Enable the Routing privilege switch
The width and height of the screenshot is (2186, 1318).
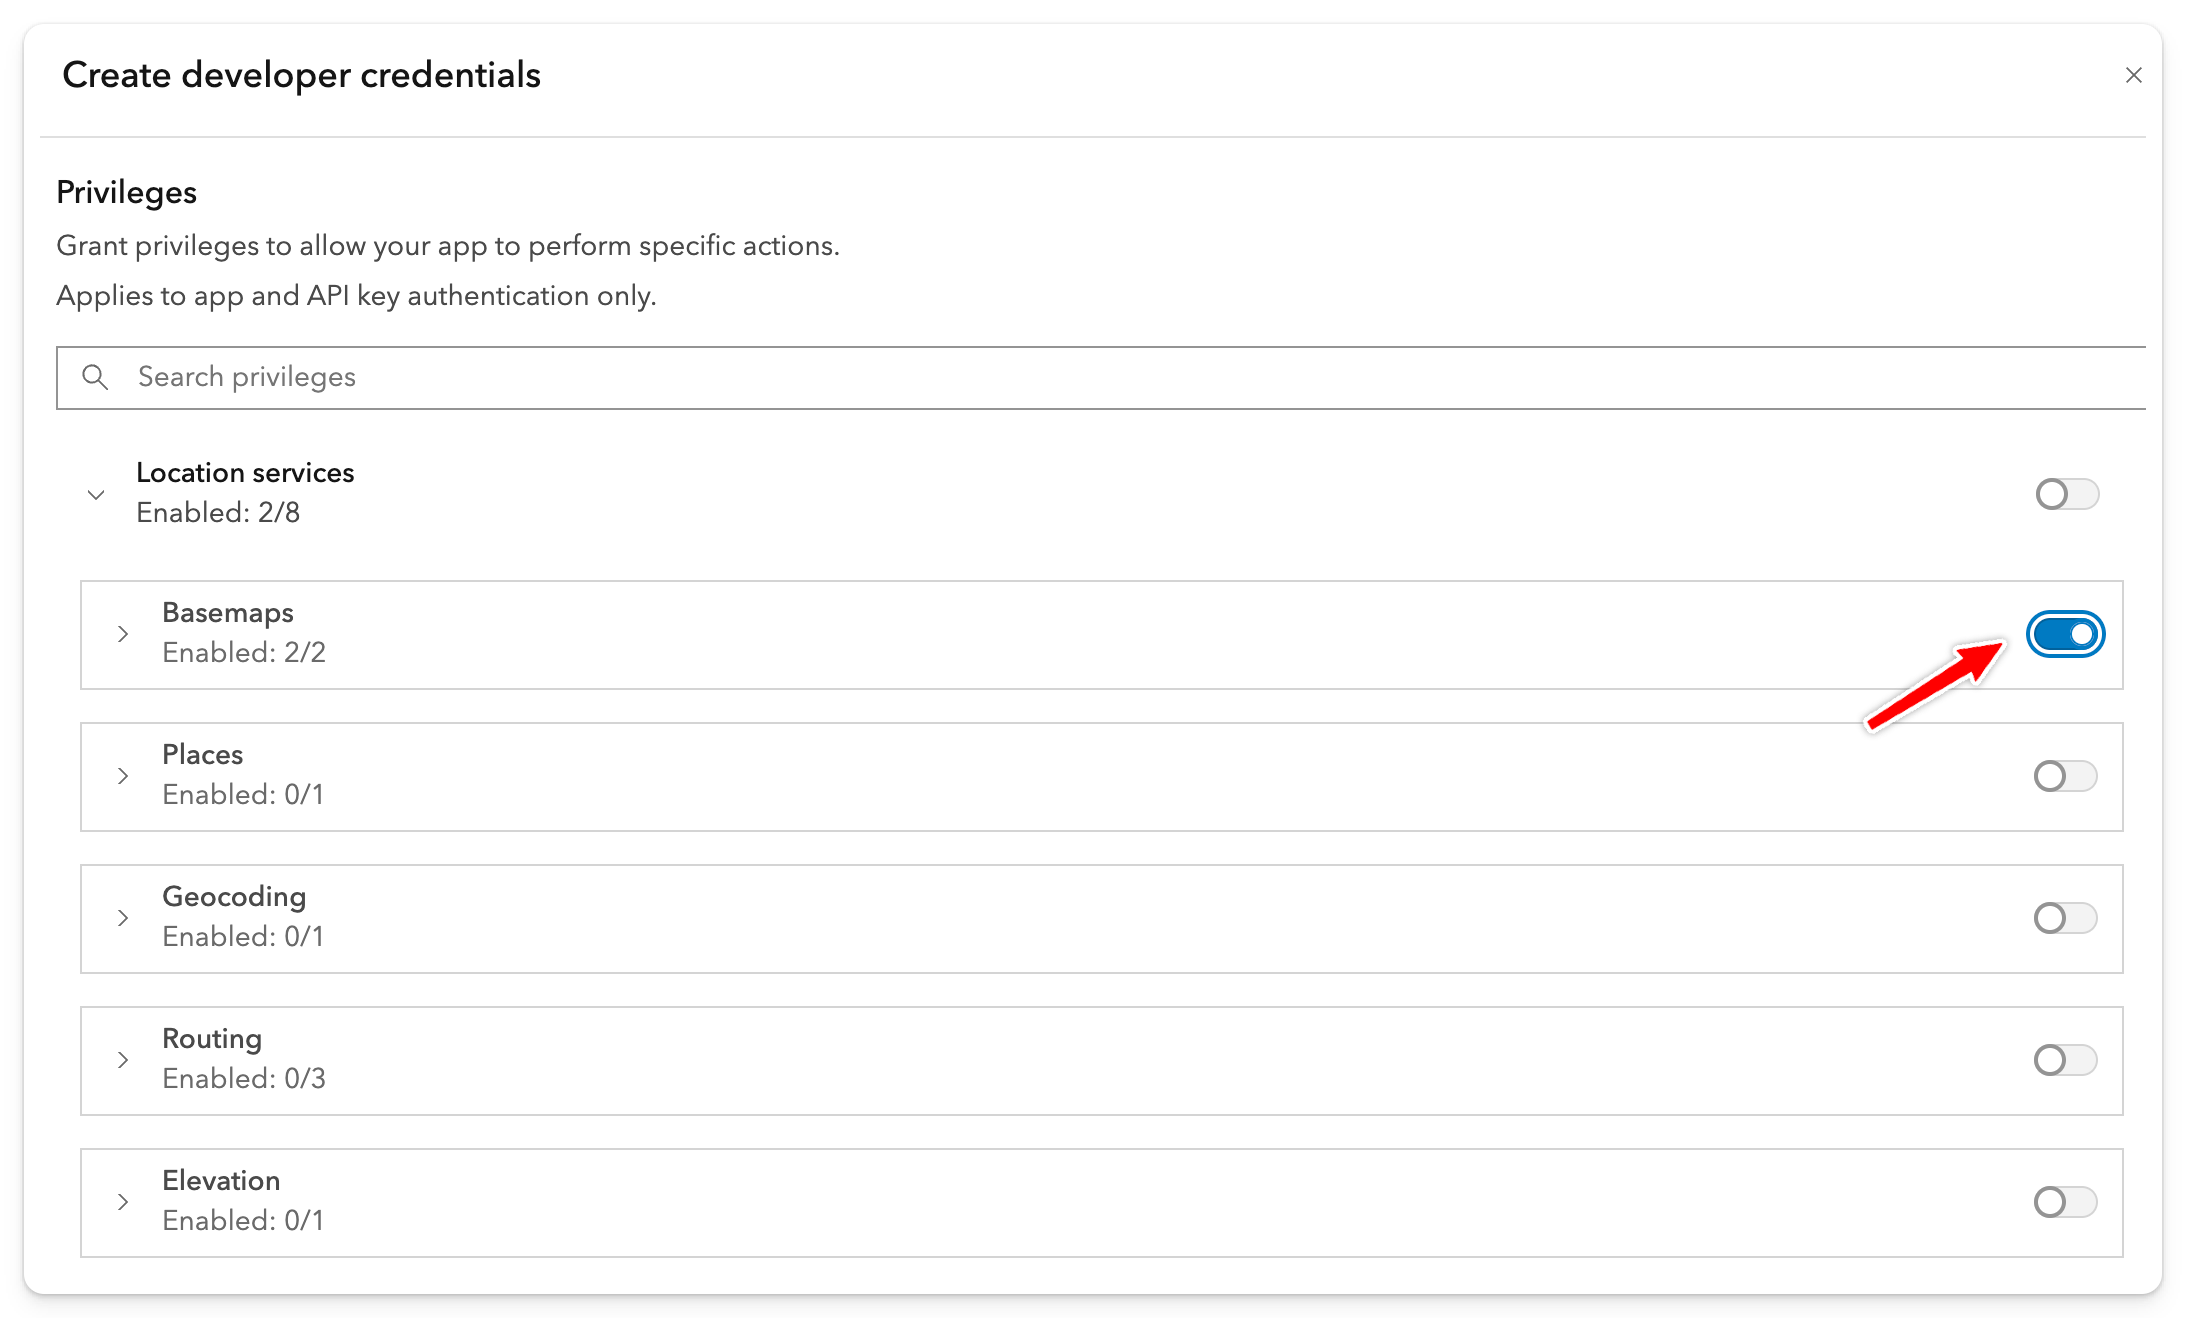[x=2065, y=1060]
